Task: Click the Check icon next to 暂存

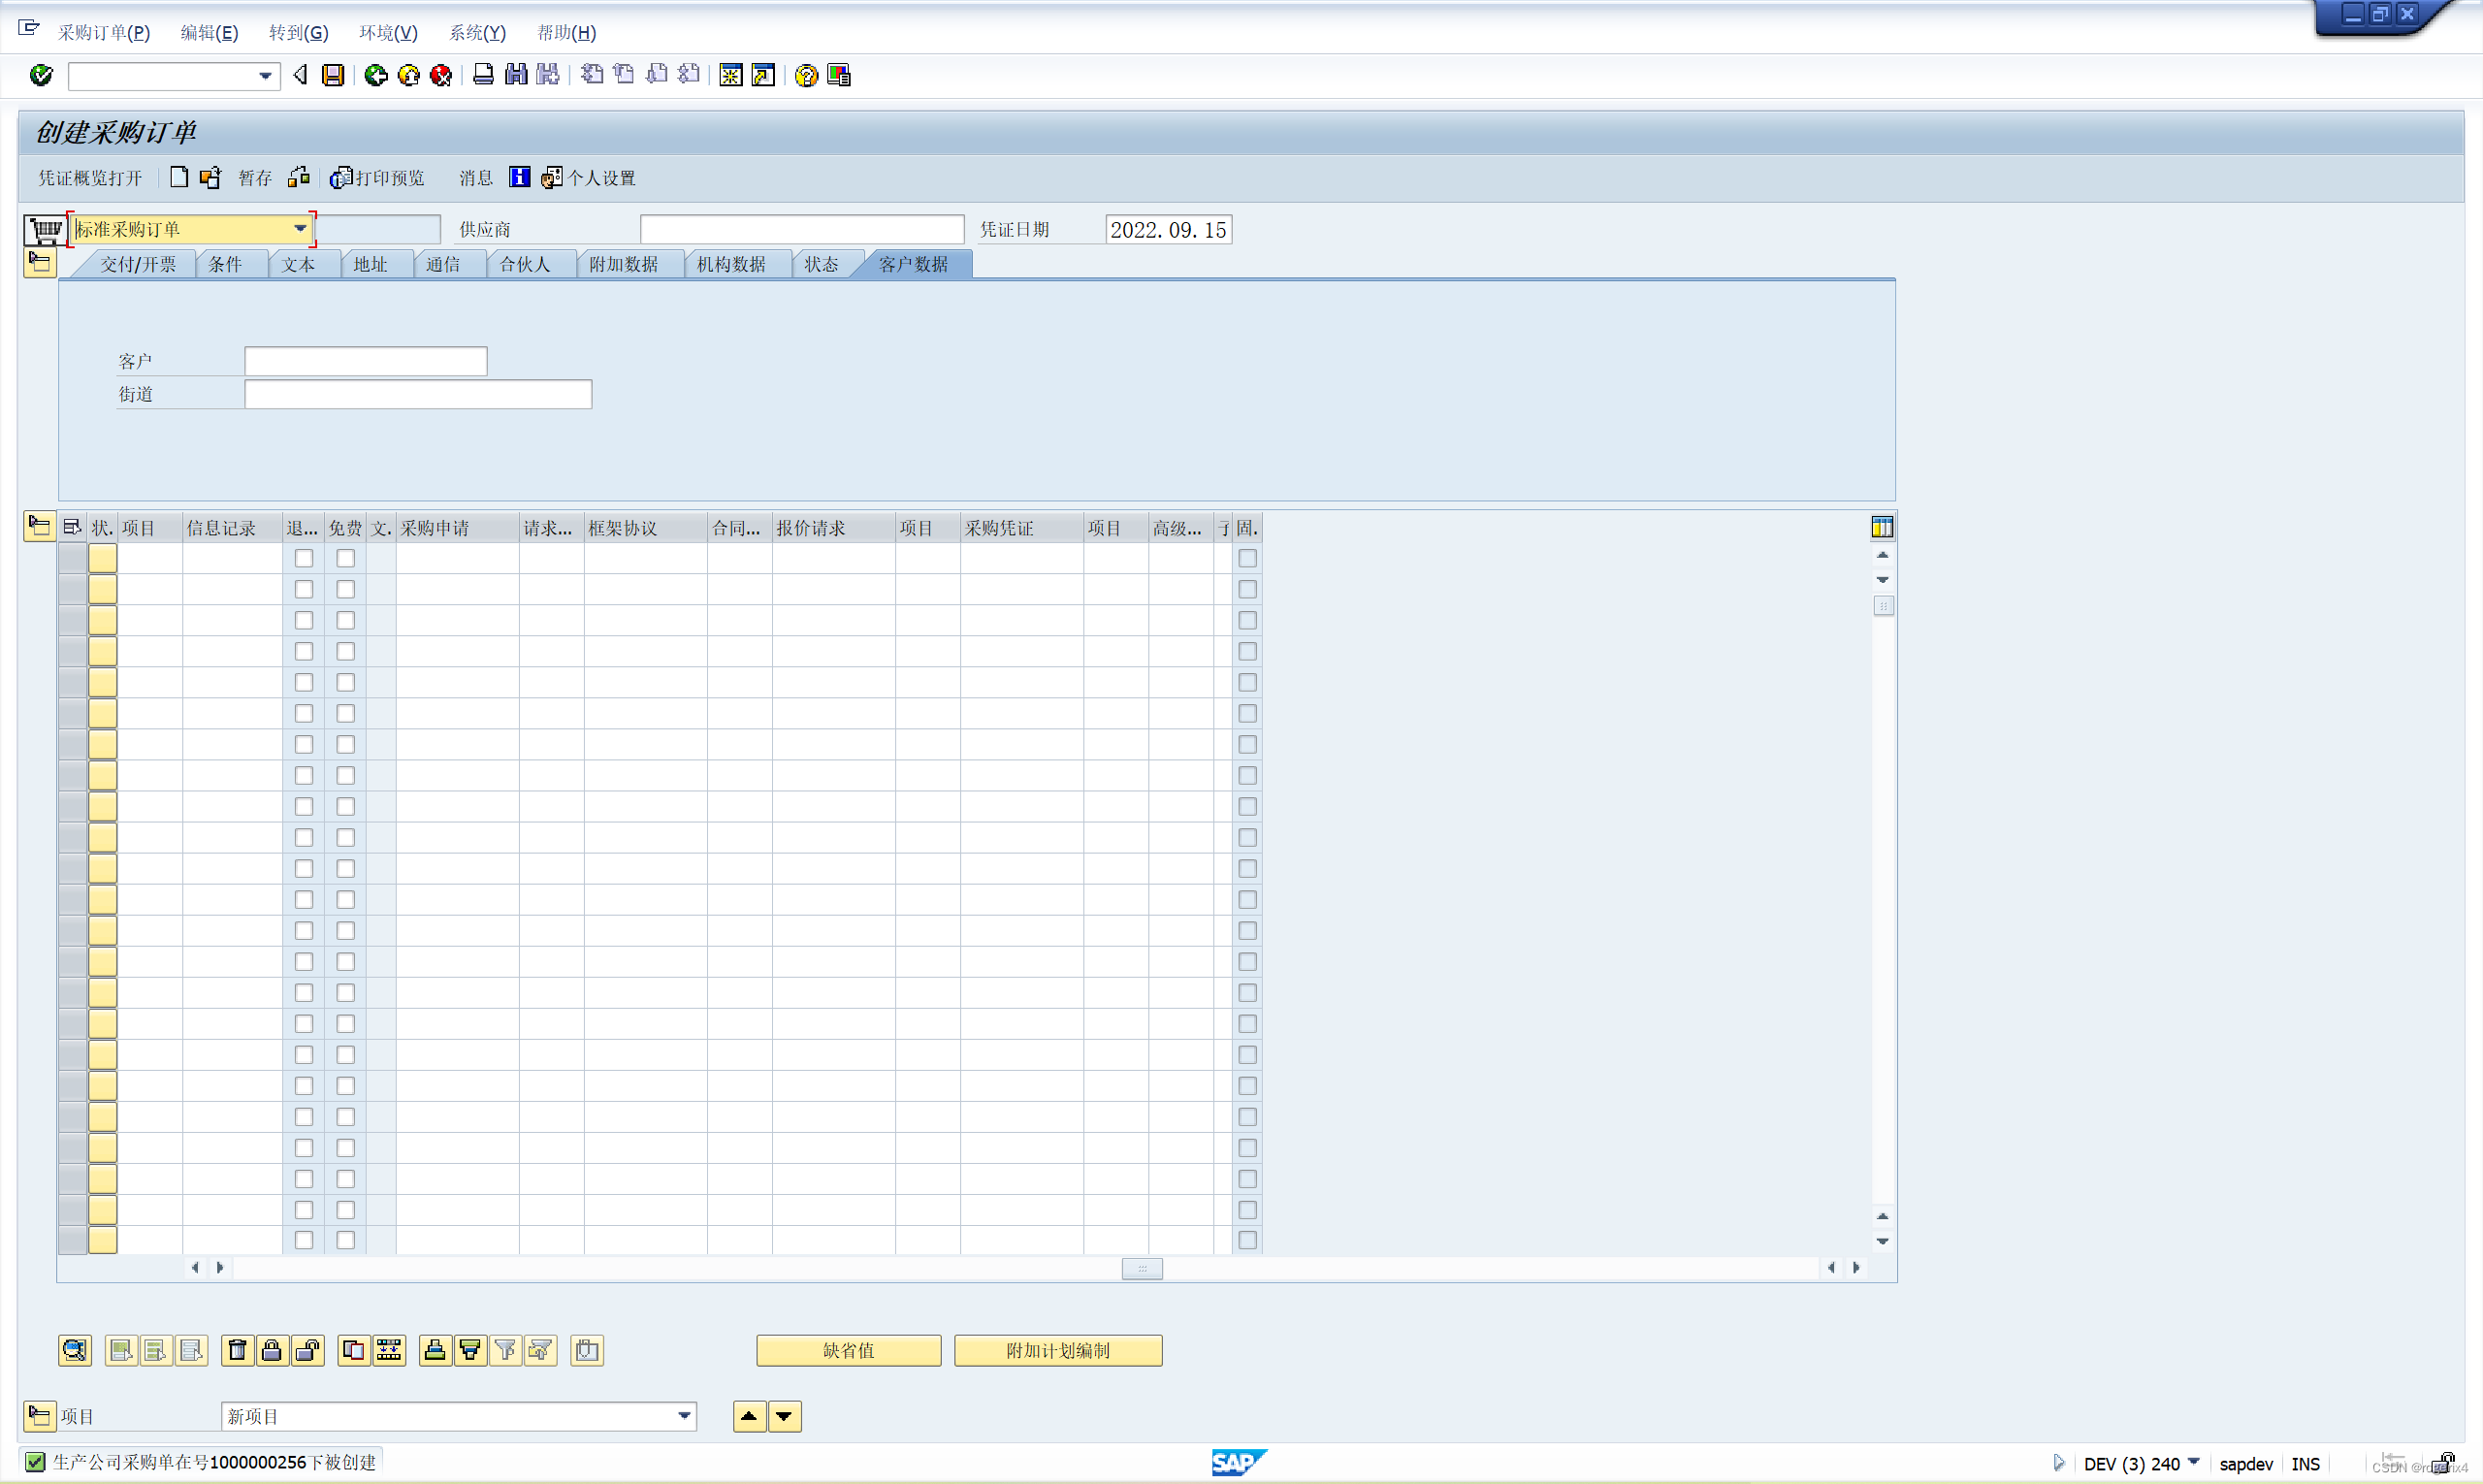Action: pos(299,177)
